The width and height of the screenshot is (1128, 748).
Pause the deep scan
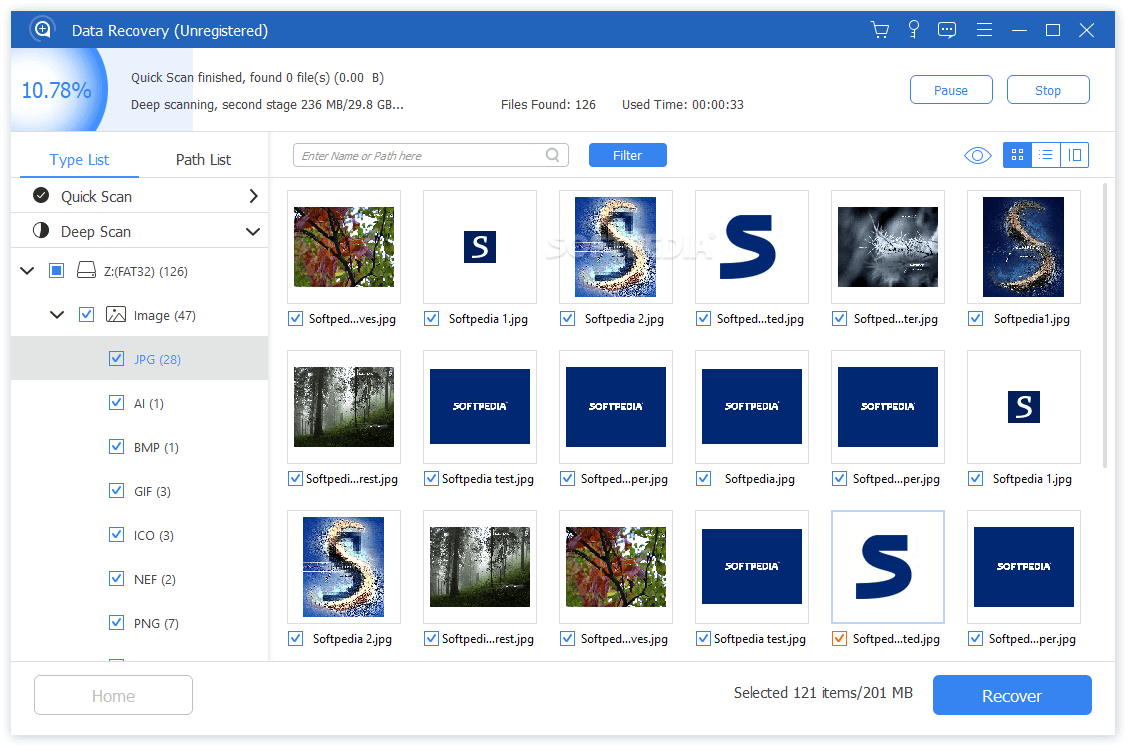coord(950,90)
